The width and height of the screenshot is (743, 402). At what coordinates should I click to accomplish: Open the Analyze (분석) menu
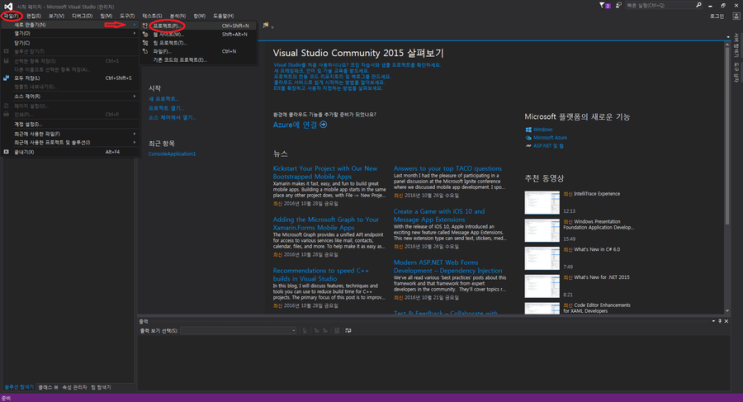point(178,16)
